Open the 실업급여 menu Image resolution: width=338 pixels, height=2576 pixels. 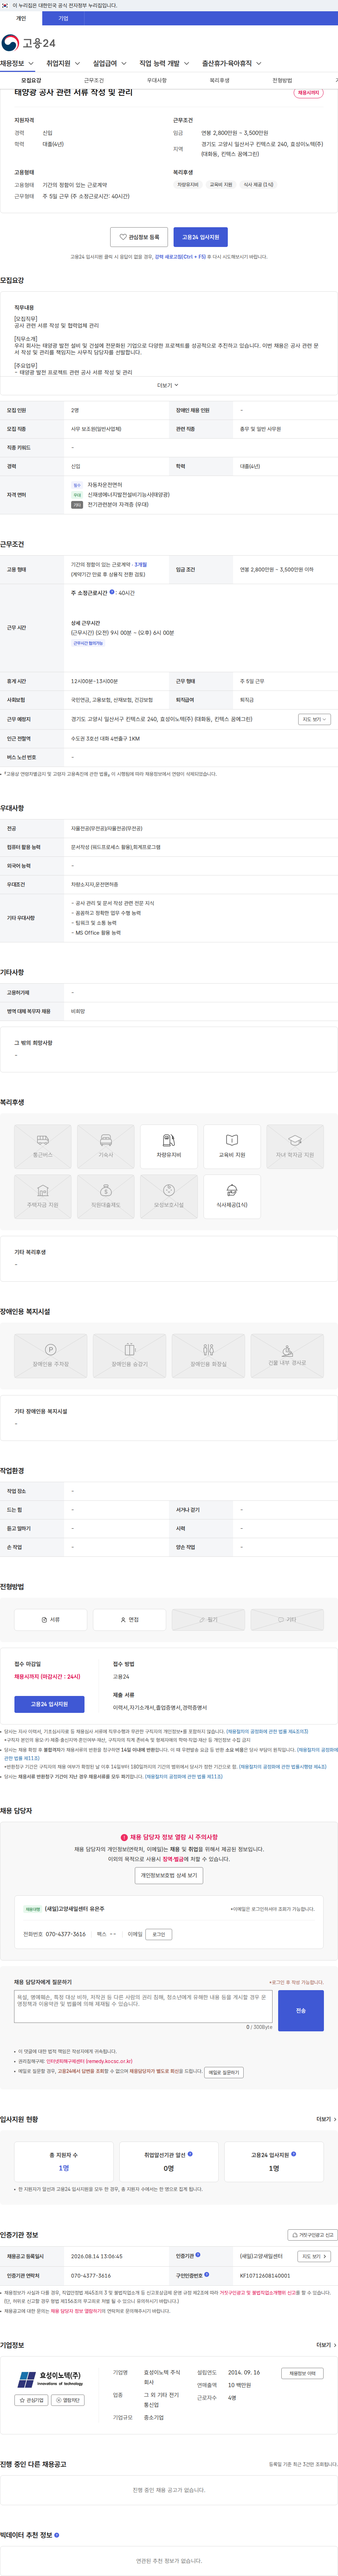coord(110,63)
